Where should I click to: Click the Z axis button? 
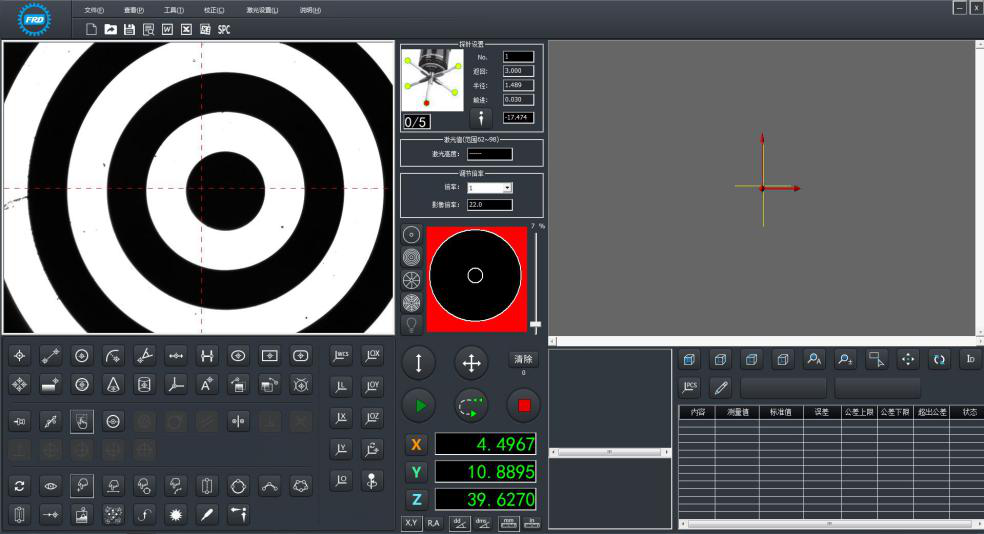(x=417, y=499)
